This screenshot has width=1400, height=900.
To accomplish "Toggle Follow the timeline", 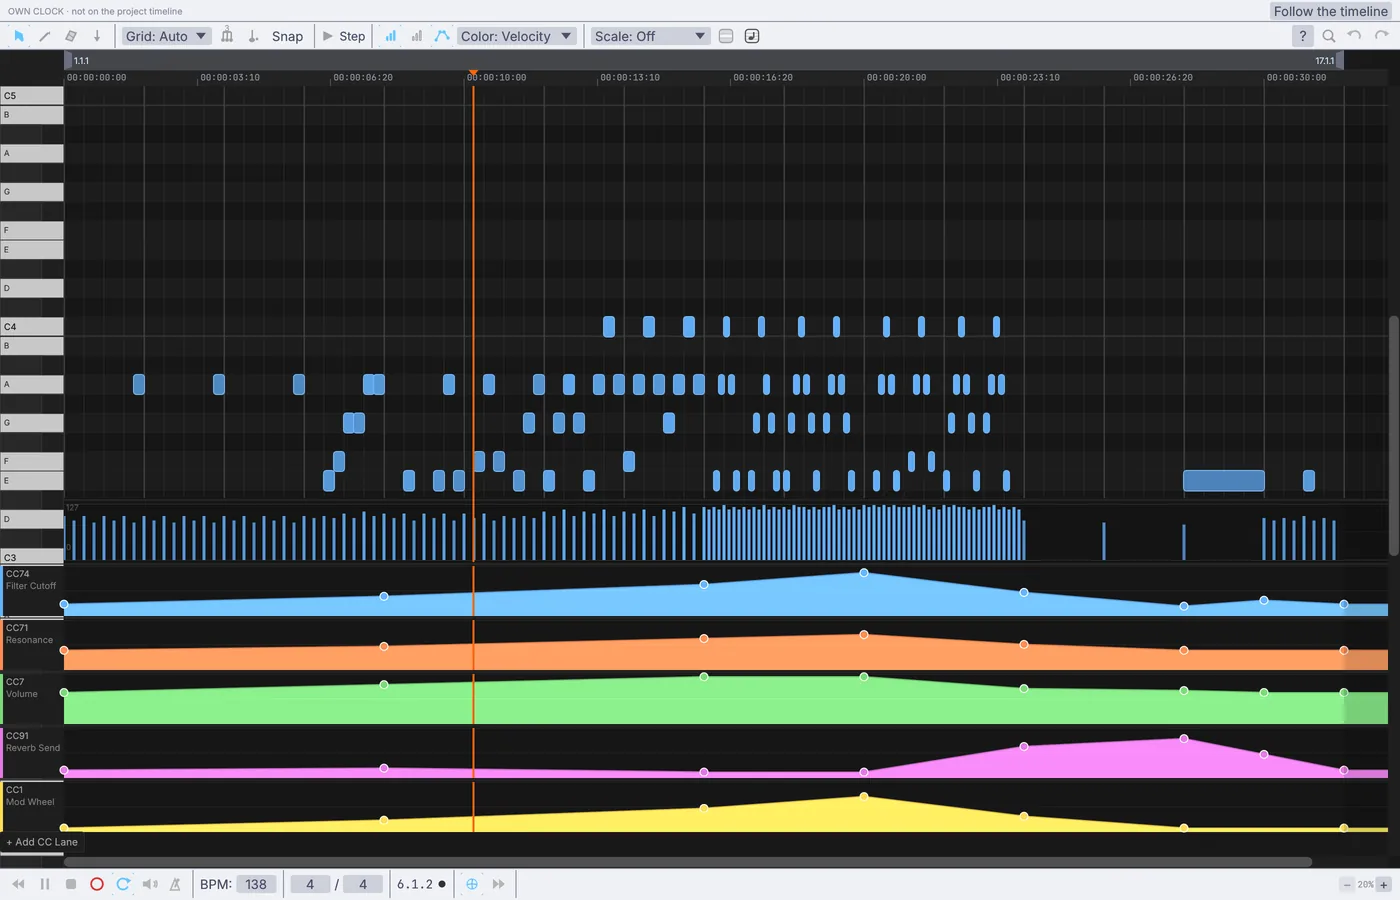I will (1331, 11).
